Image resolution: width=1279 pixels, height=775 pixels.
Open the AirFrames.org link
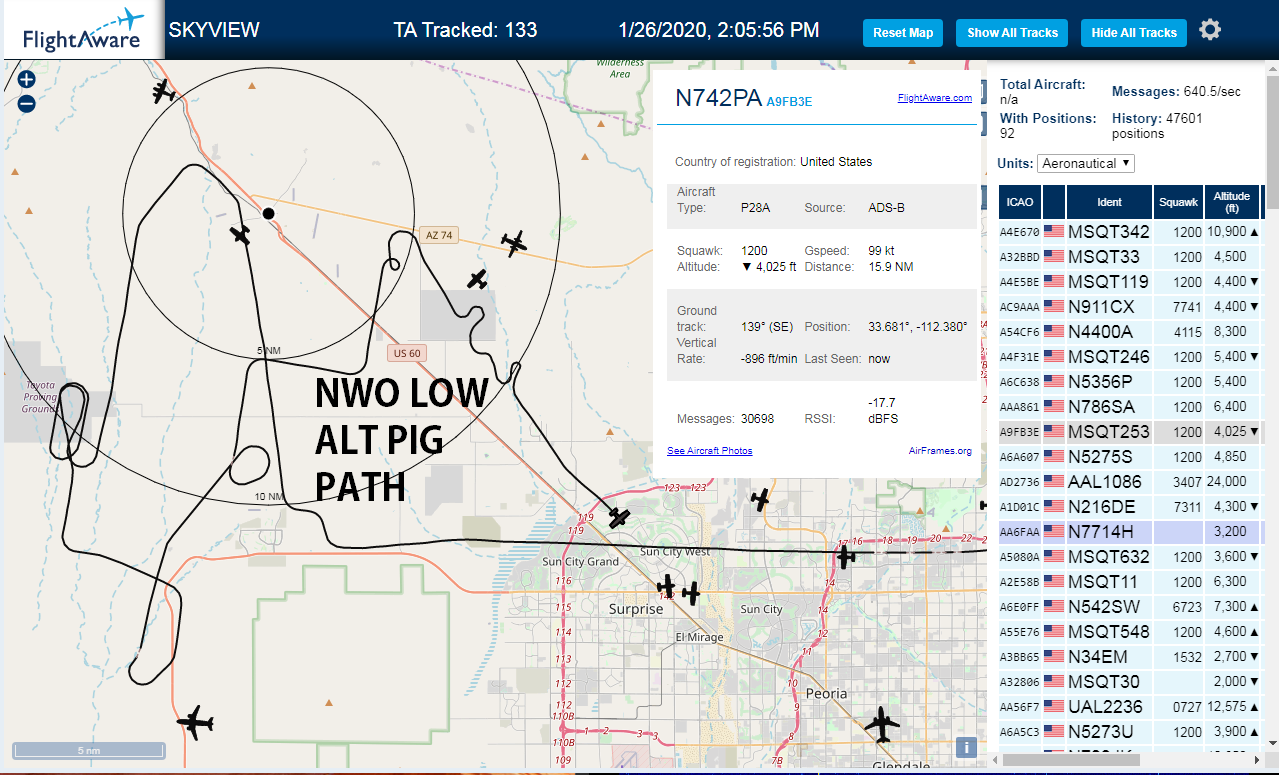tap(940, 451)
